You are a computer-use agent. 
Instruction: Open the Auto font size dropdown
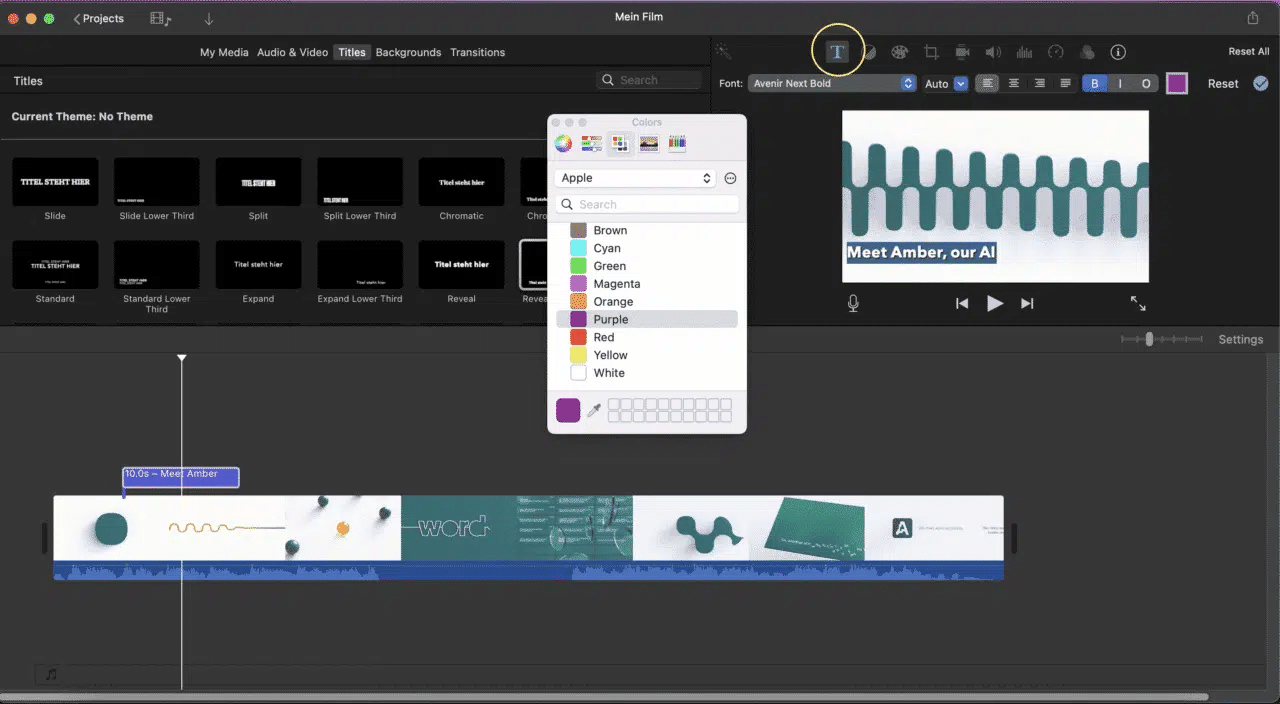[945, 84]
